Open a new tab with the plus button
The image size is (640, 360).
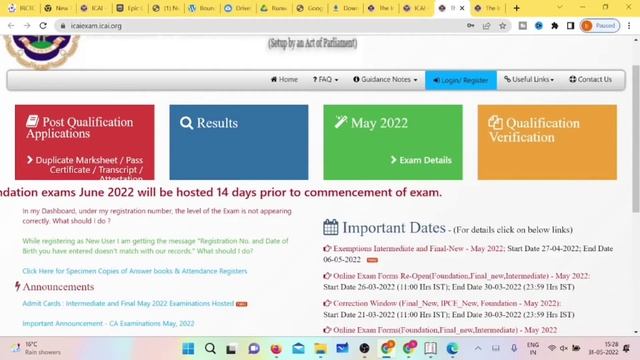516,8
